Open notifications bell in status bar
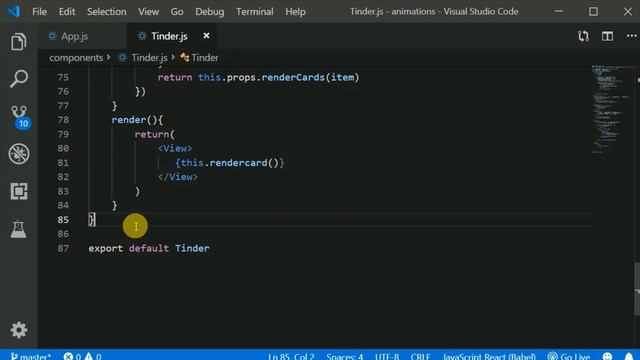This screenshot has height=360, width=640. [x=629, y=356]
